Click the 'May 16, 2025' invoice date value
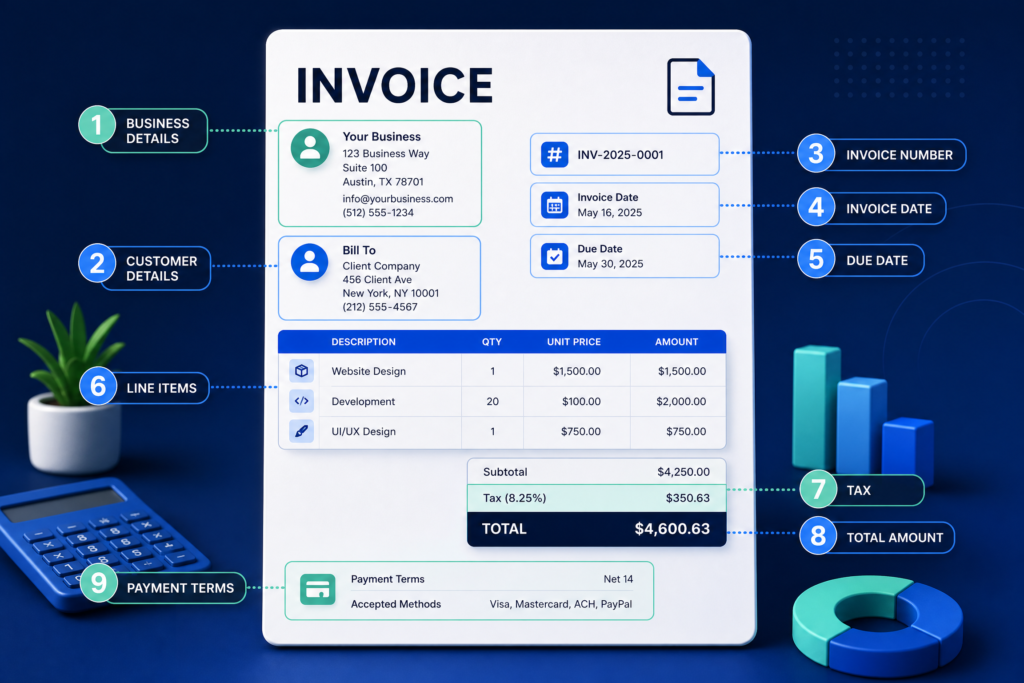Image resolution: width=1024 pixels, height=683 pixels. pyautogui.click(x=609, y=213)
